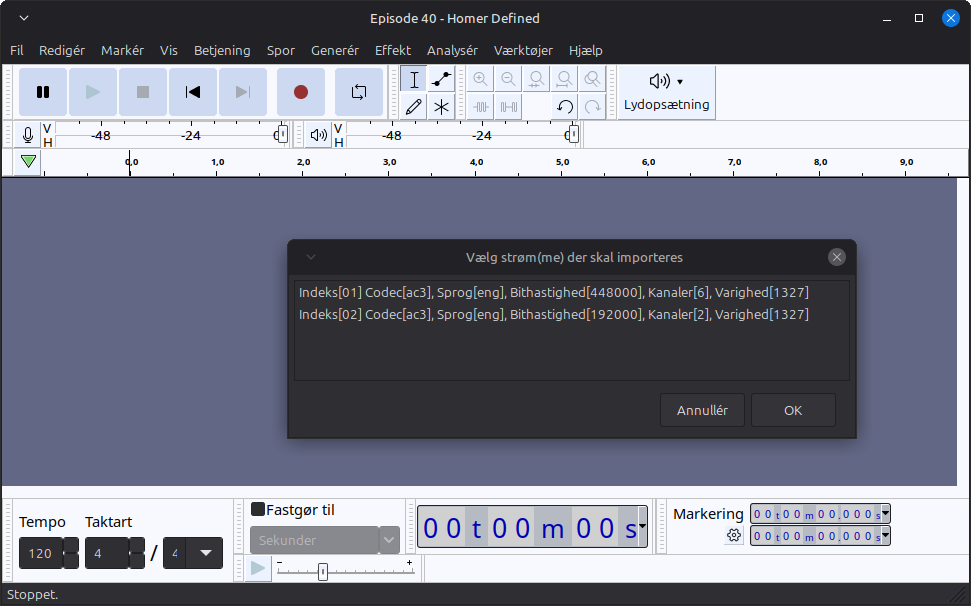Screen dimensions: 971x606
Task: Select the Indeks[02] 2-channel stream
Action: pos(553,314)
